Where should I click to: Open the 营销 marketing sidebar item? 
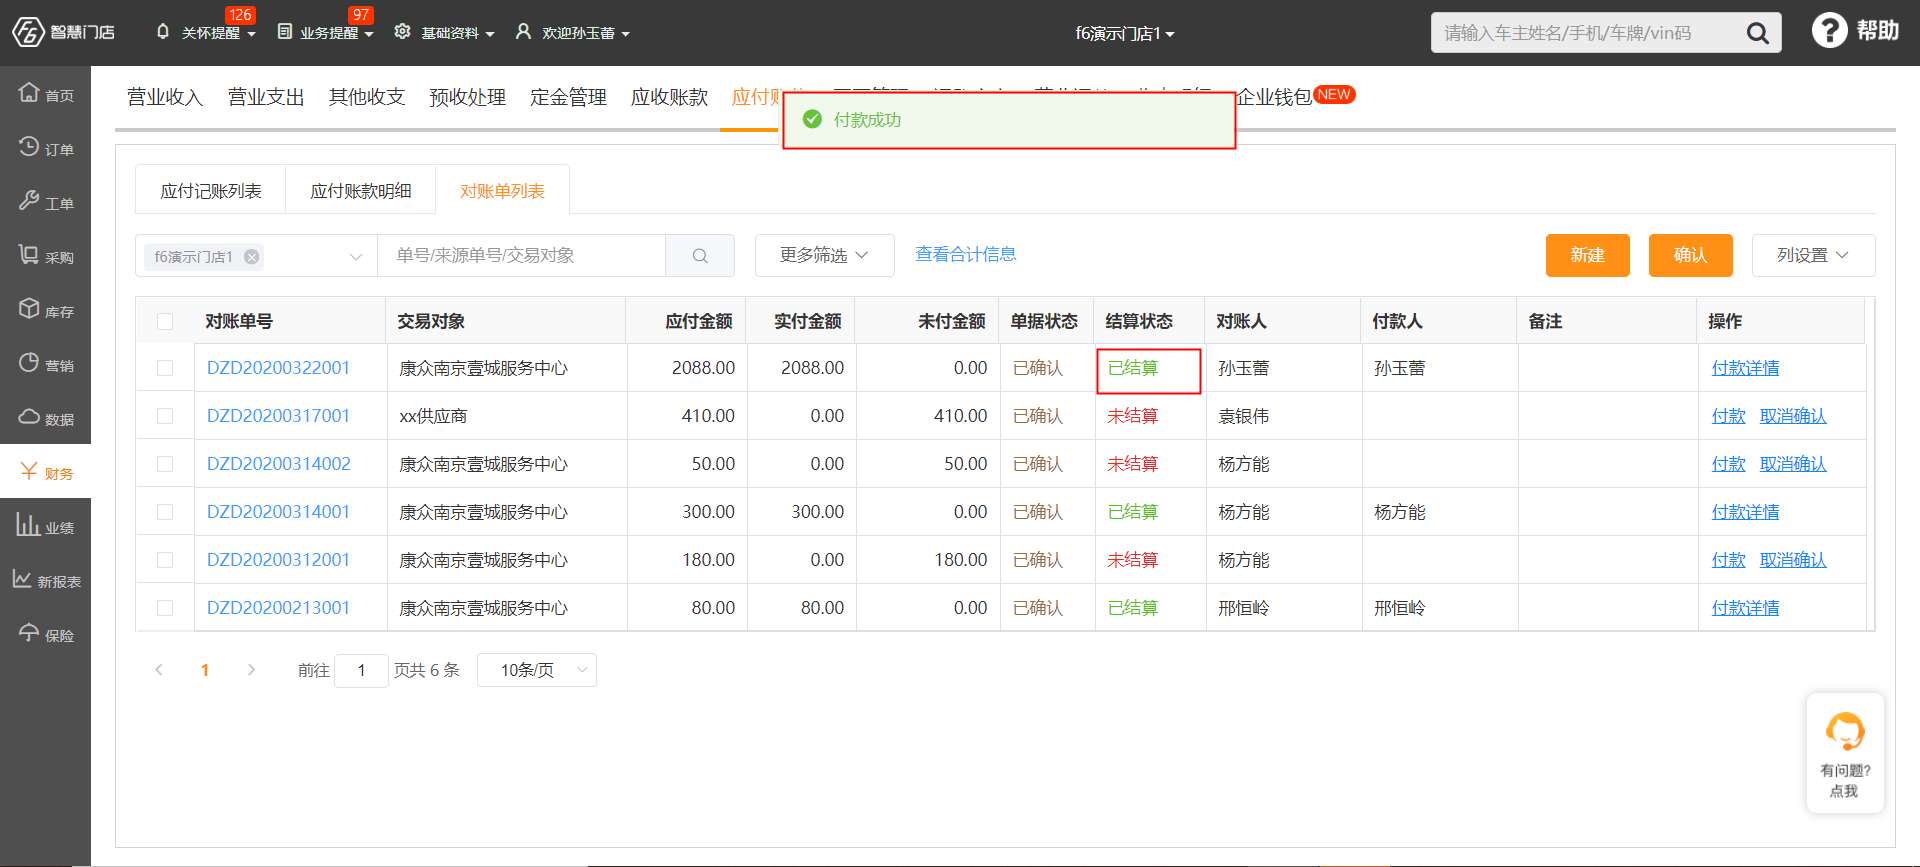(45, 364)
